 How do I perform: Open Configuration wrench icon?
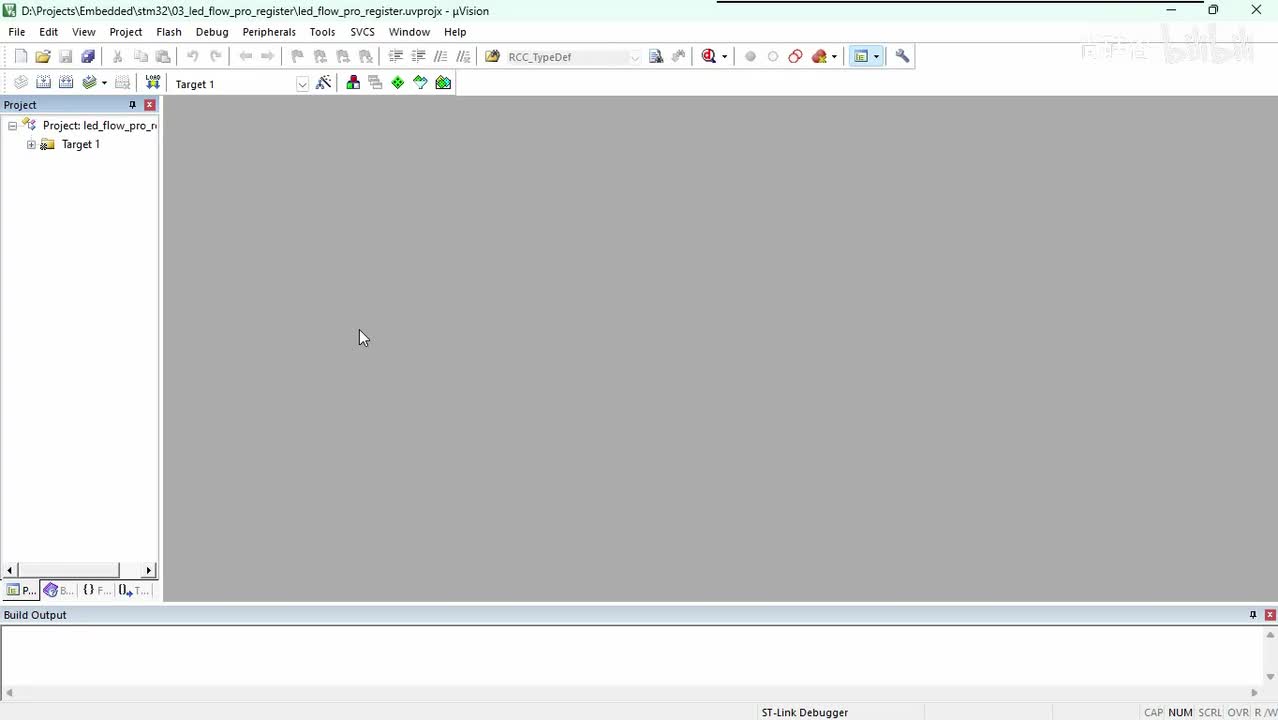click(902, 57)
